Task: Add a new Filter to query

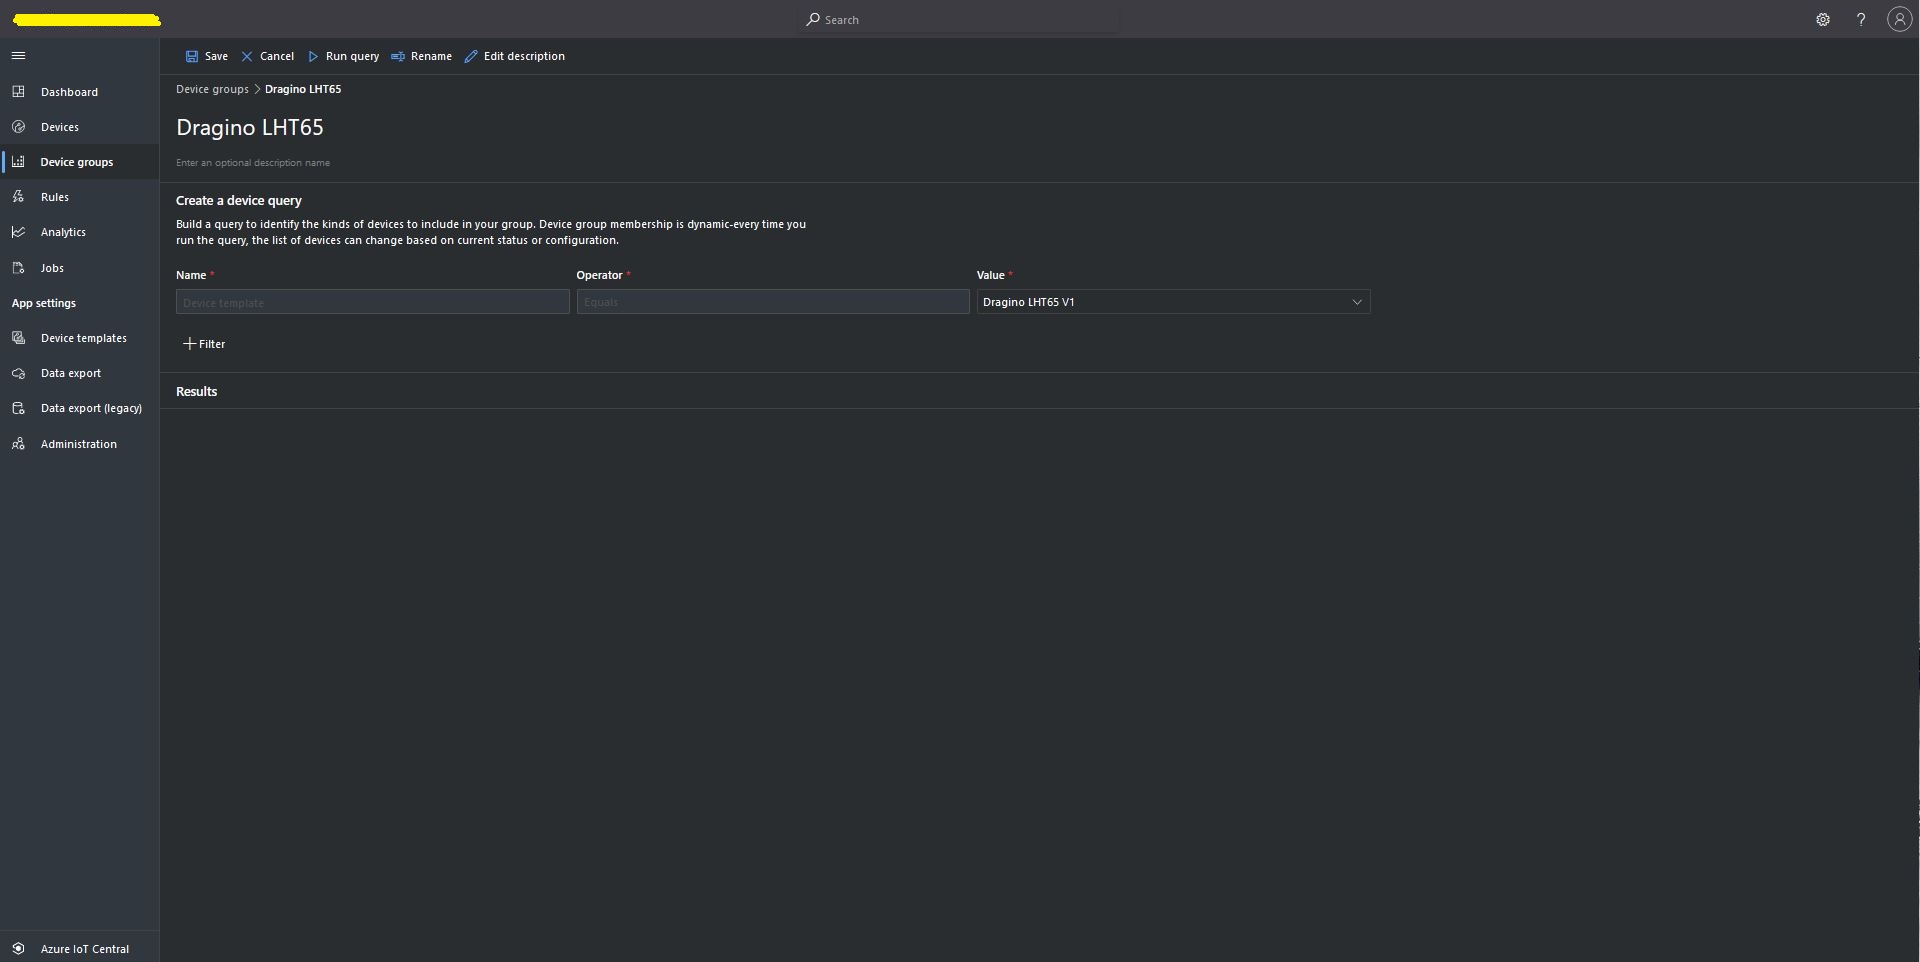Action: 205,344
